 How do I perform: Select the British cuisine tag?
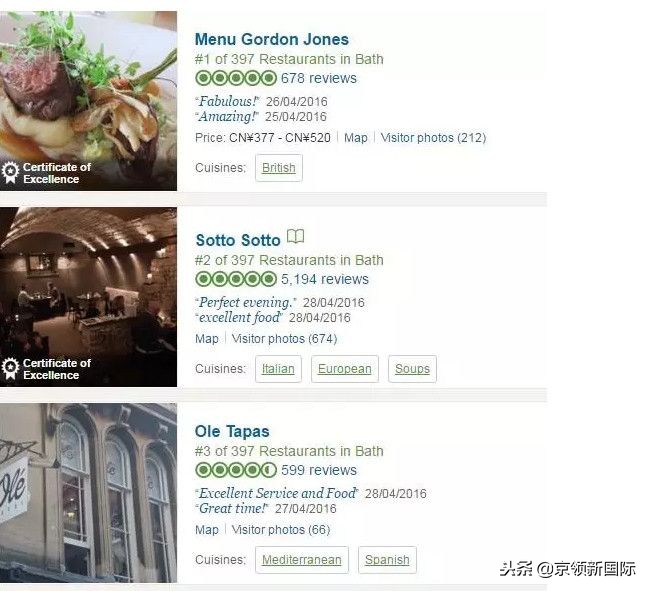click(x=279, y=168)
